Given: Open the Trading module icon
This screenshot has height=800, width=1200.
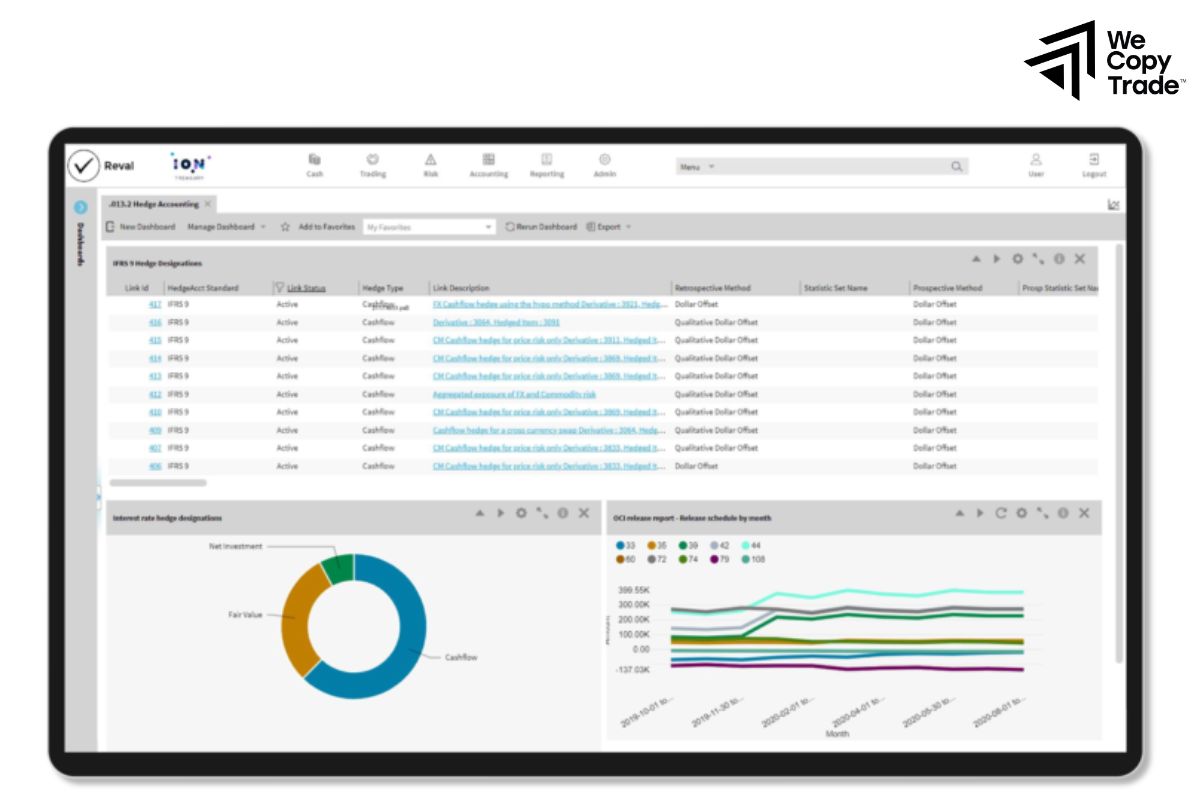Looking at the screenshot, I should [372, 160].
